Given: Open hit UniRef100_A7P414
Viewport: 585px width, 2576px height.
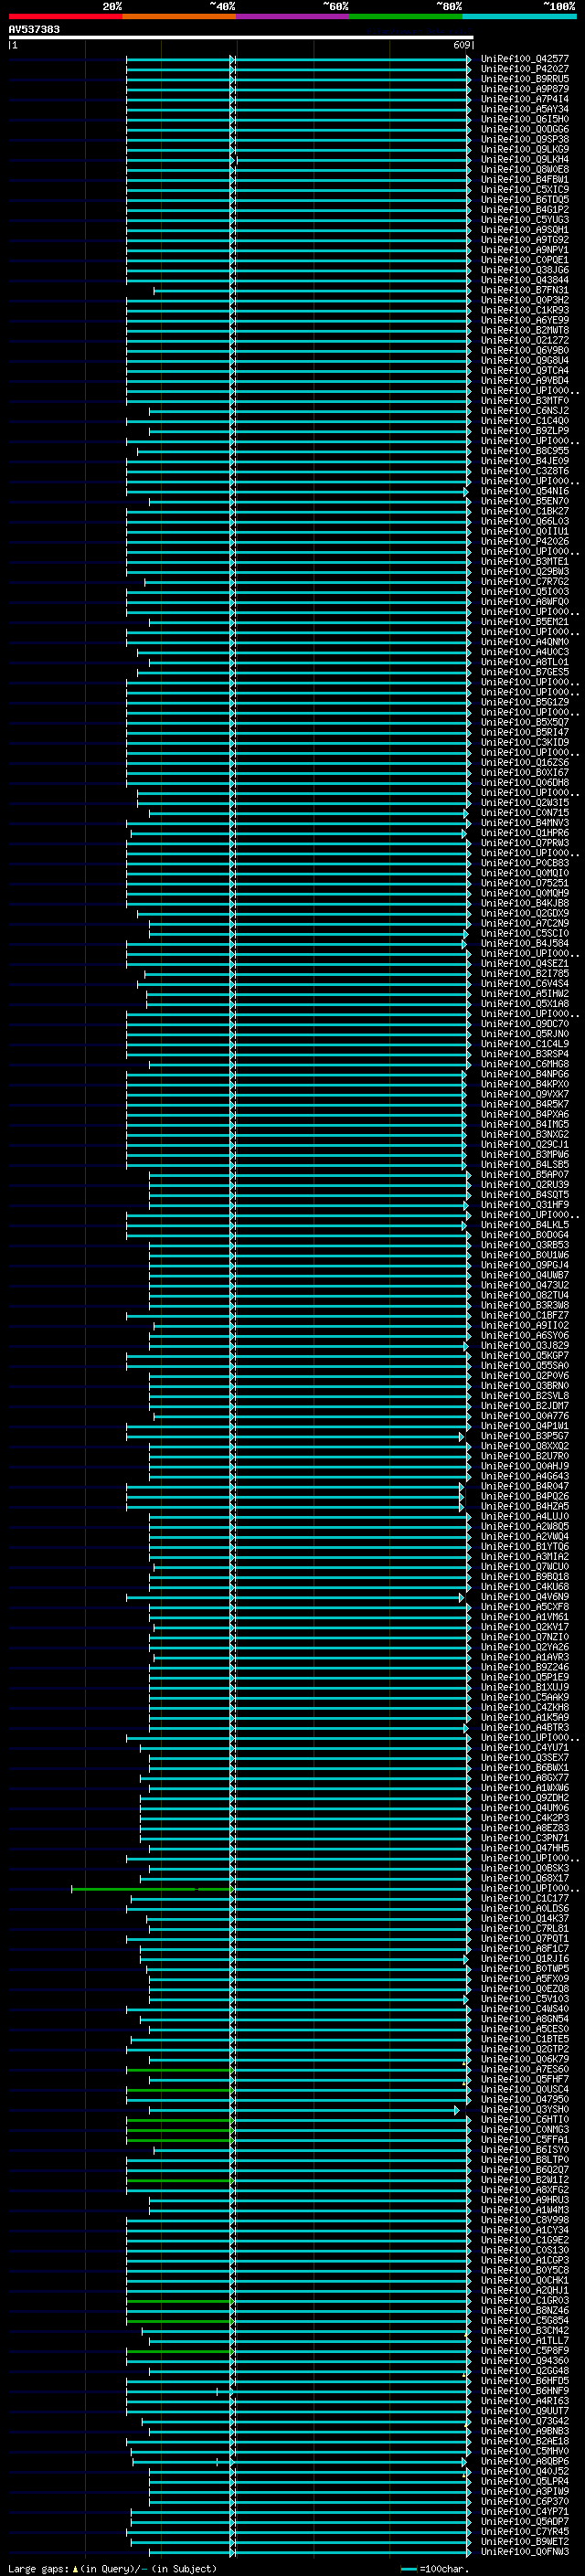Looking at the screenshot, I should 525,99.
